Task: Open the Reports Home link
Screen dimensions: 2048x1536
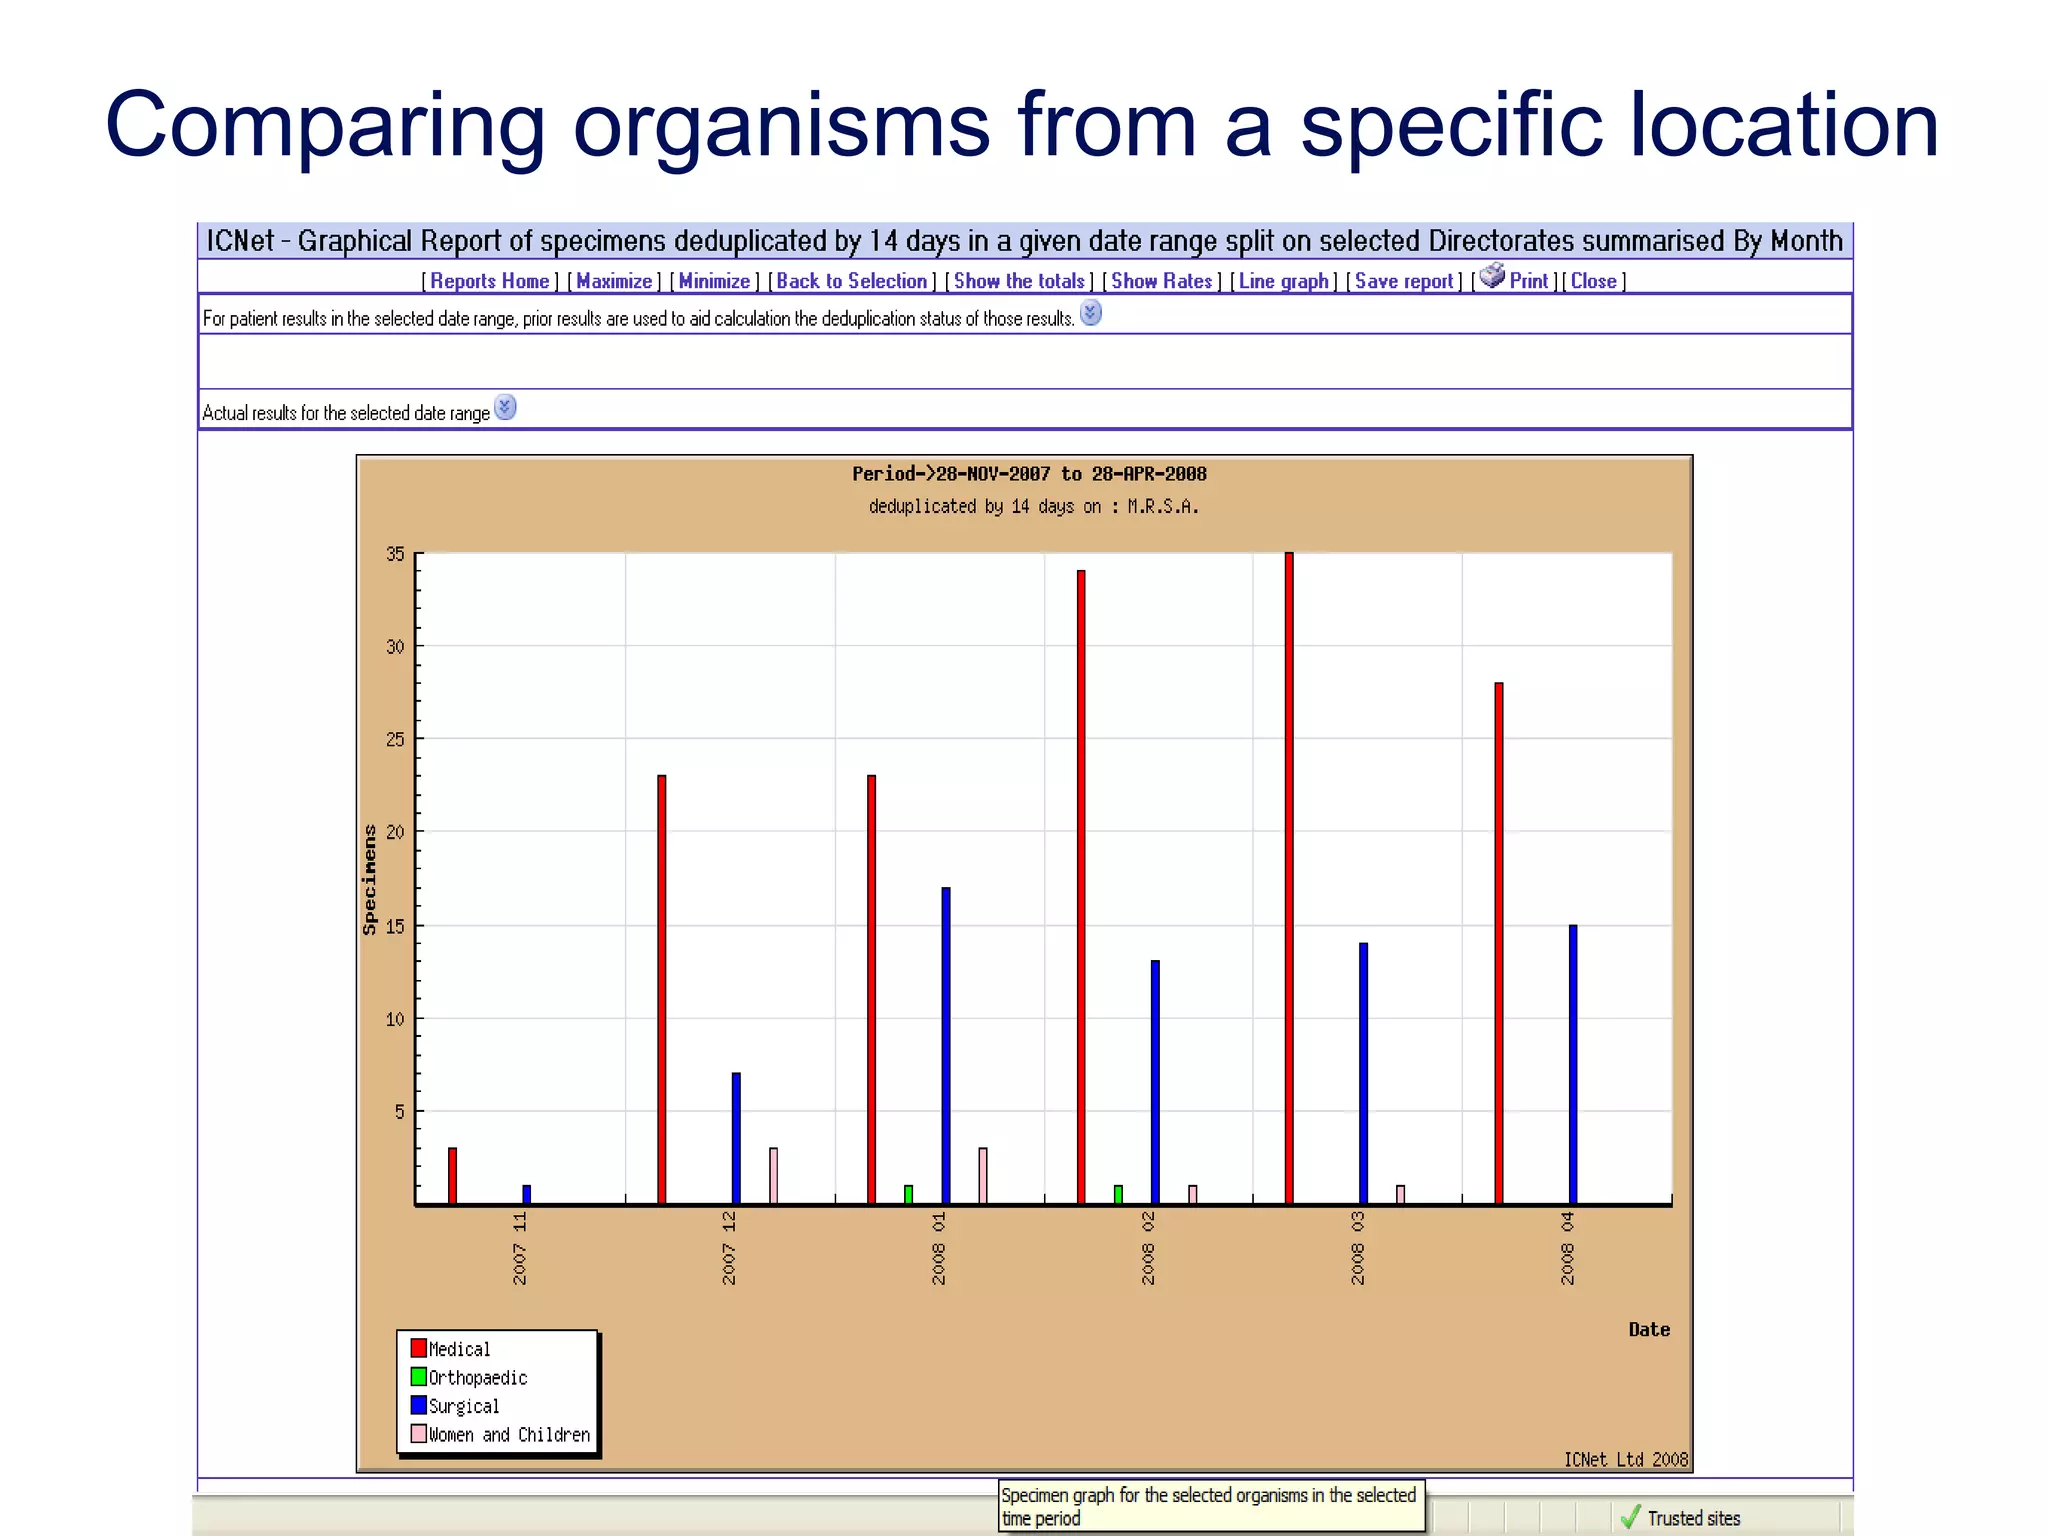Action: tap(489, 281)
